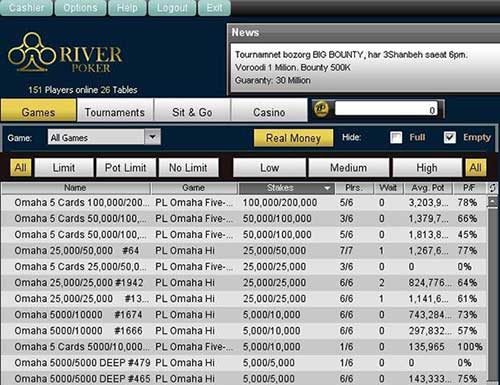Click the 78% P/F value
500x385 pixels.
tap(467, 203)
